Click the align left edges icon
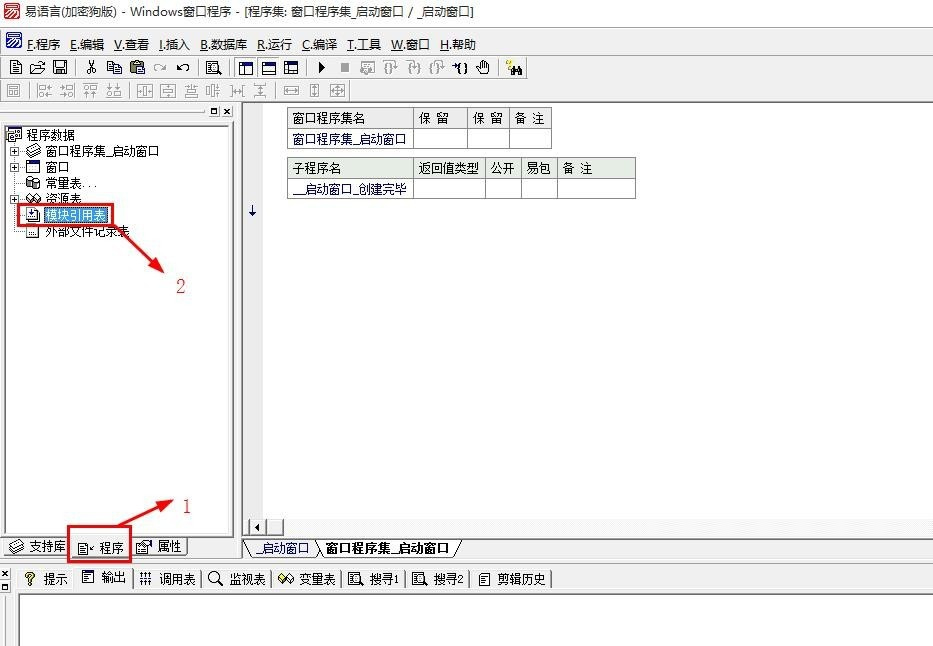 [45, 90]
